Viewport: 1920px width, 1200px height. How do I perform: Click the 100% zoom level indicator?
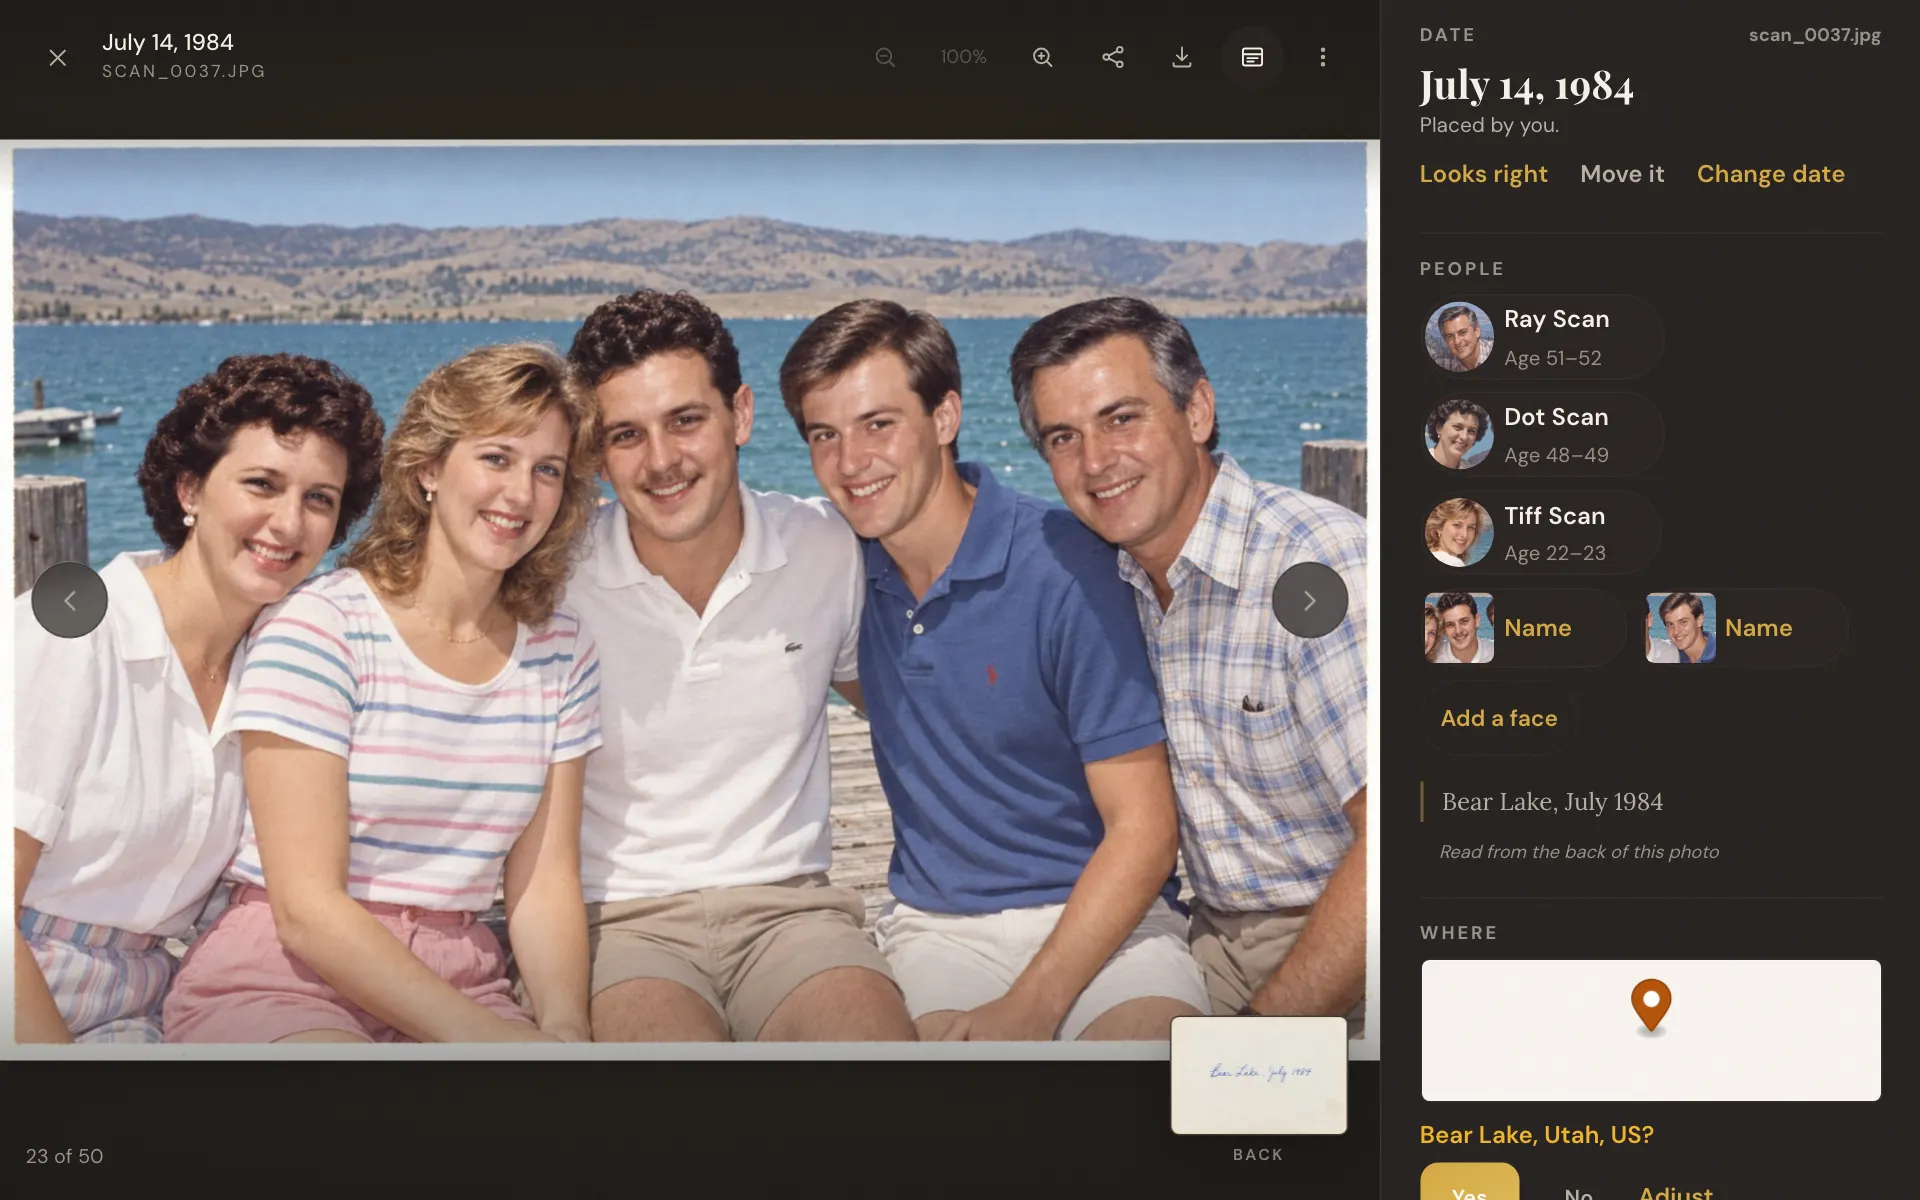(x=963, y=57)
